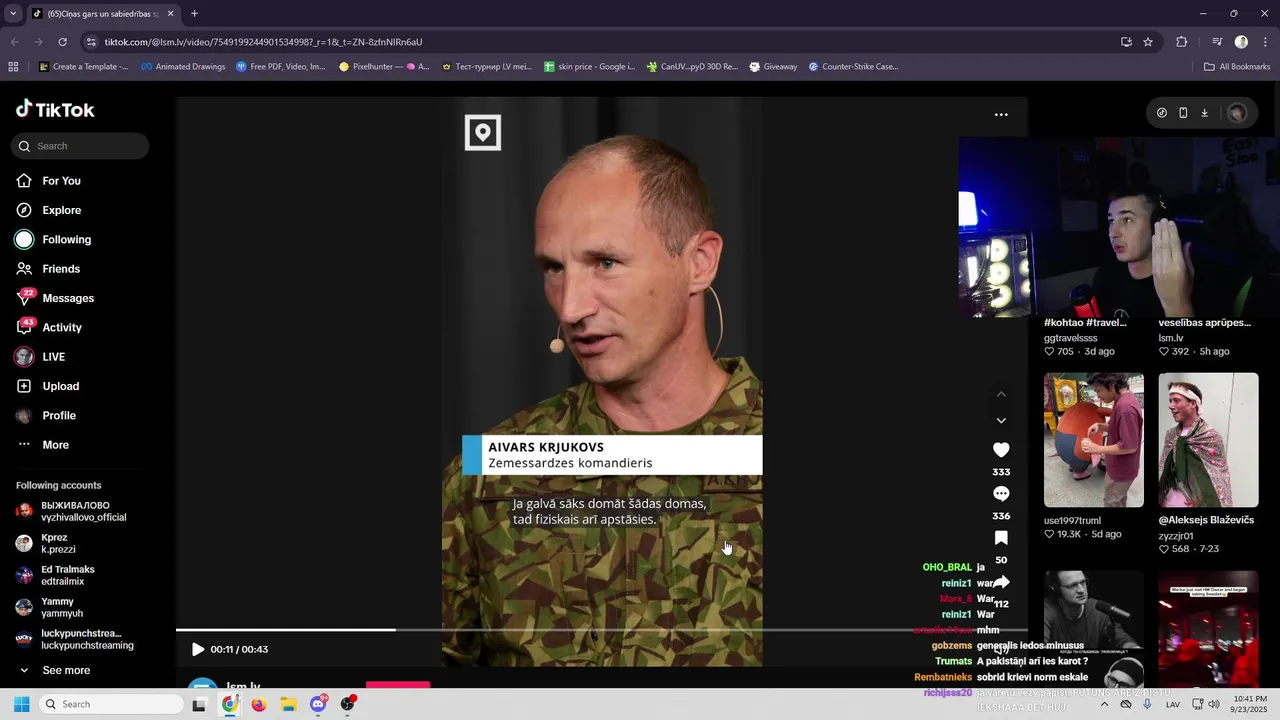Open the tab search dropdown arrow
The image size is (1280, 720).
[13, 14]
